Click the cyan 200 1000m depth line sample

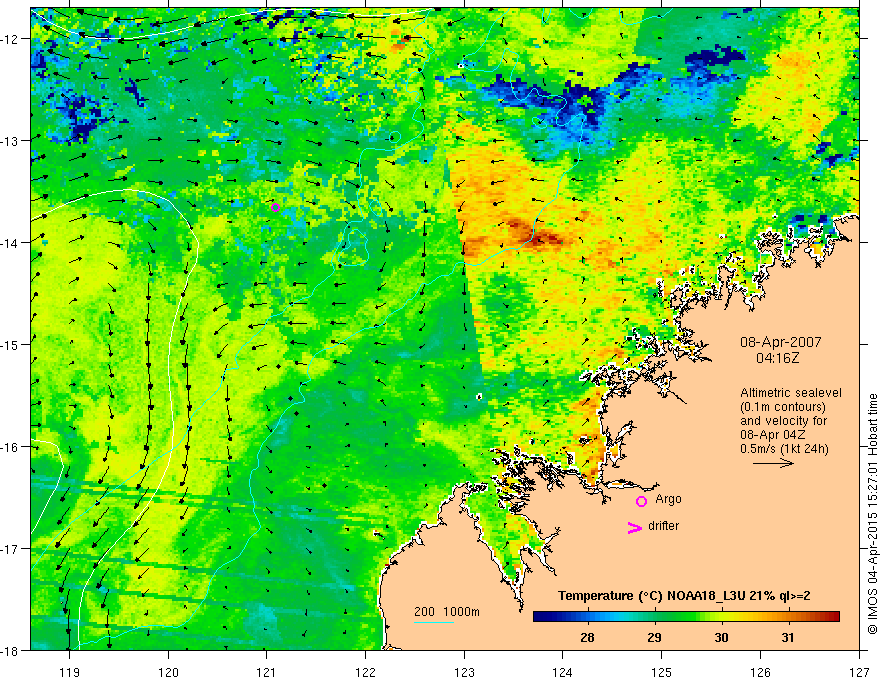pyautogui.click(x=434, y=622)
